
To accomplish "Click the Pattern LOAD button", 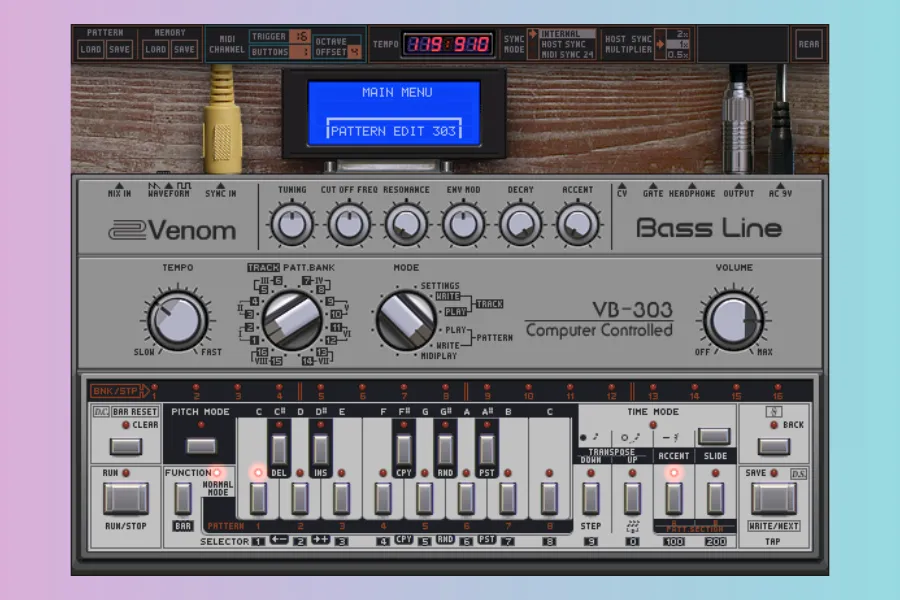I will point(91,49).
